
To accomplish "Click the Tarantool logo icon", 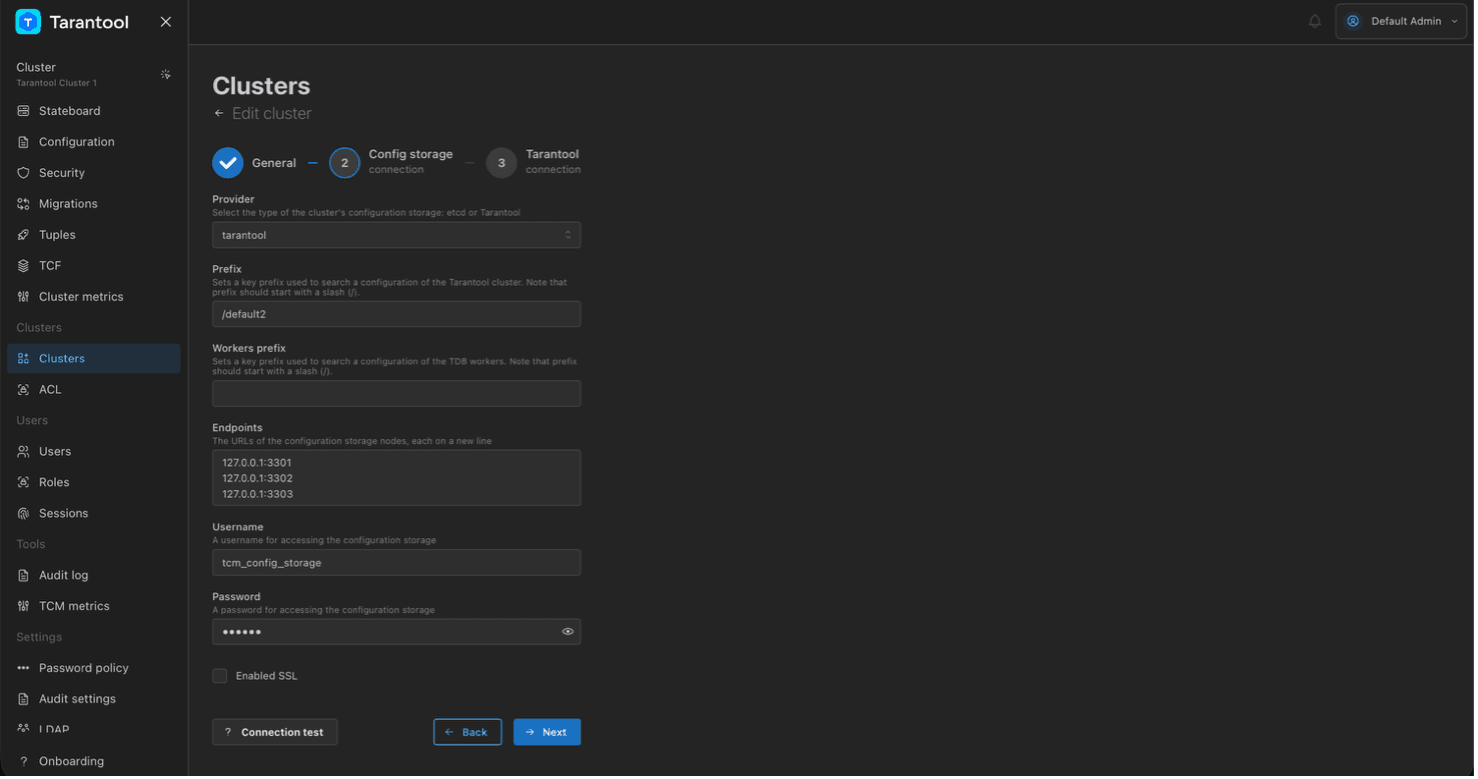I will point(28,22).
